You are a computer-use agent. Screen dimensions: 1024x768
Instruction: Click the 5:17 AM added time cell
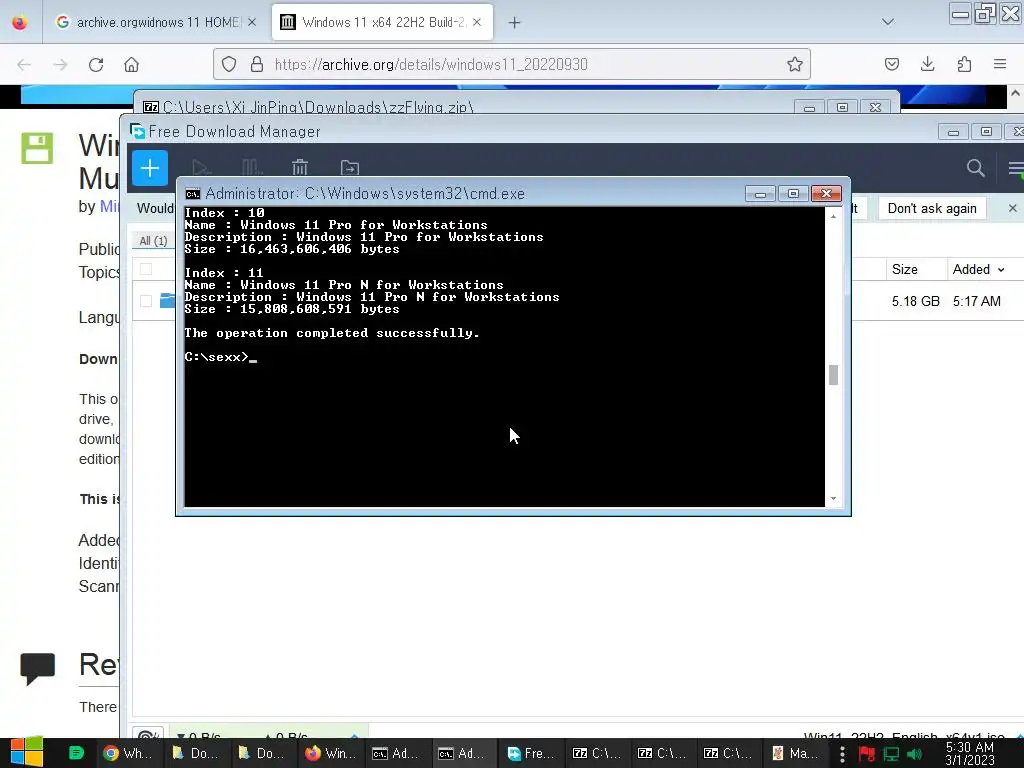click(x=976, y=301)
